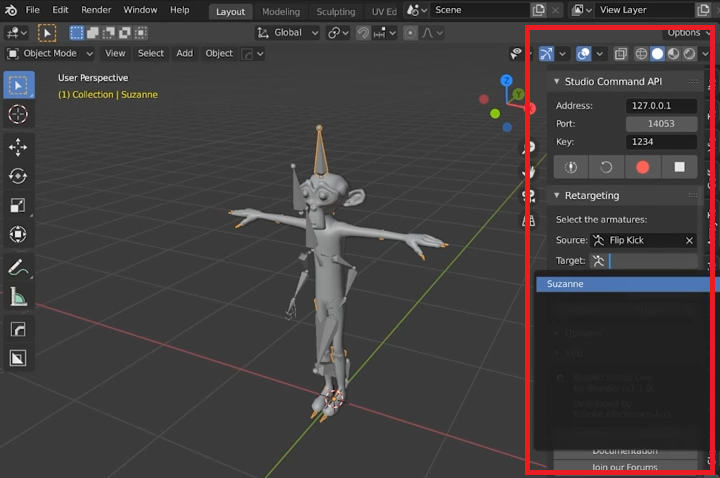Select the Transform tool
720x478 pixels.
(18, 234)
